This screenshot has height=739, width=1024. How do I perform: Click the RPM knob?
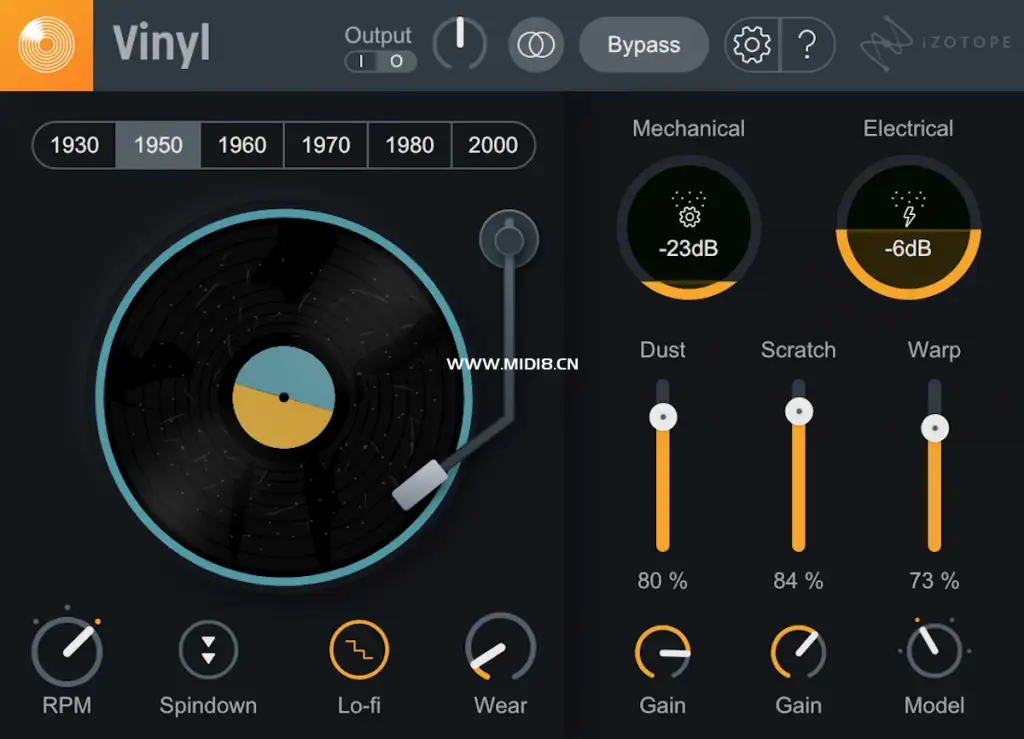[x=67, y=650]
